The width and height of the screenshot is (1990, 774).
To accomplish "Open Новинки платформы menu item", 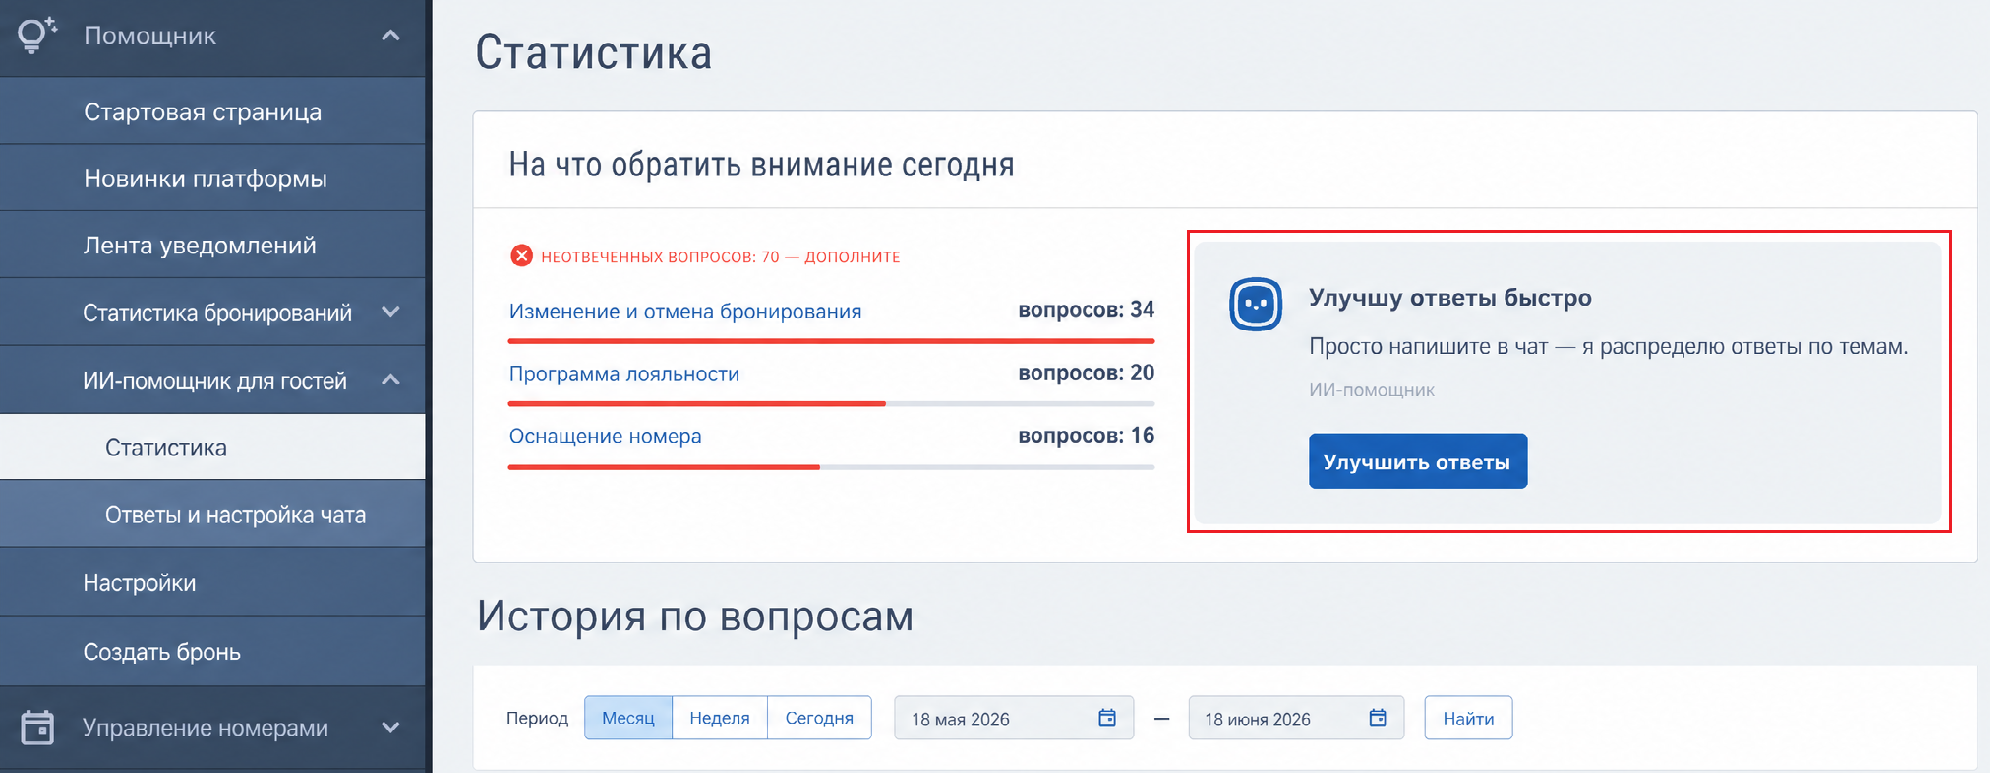I will (212, 178).
